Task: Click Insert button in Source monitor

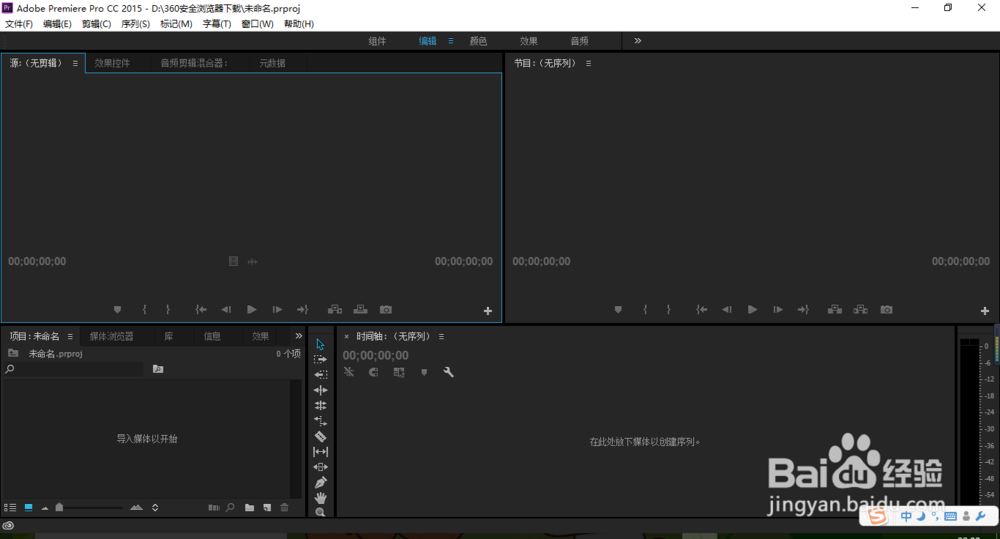Action: (335, 309)
